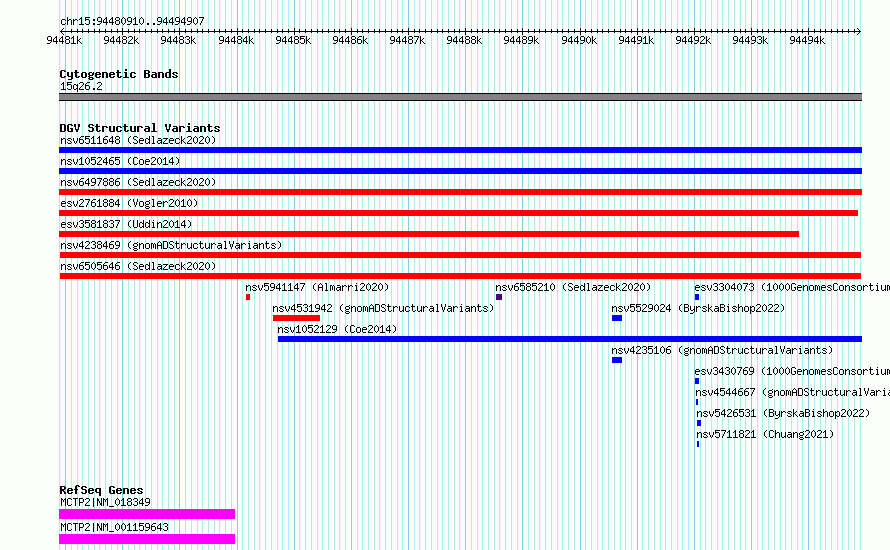Select the red bar under nsv4238469

coord(460,255)
